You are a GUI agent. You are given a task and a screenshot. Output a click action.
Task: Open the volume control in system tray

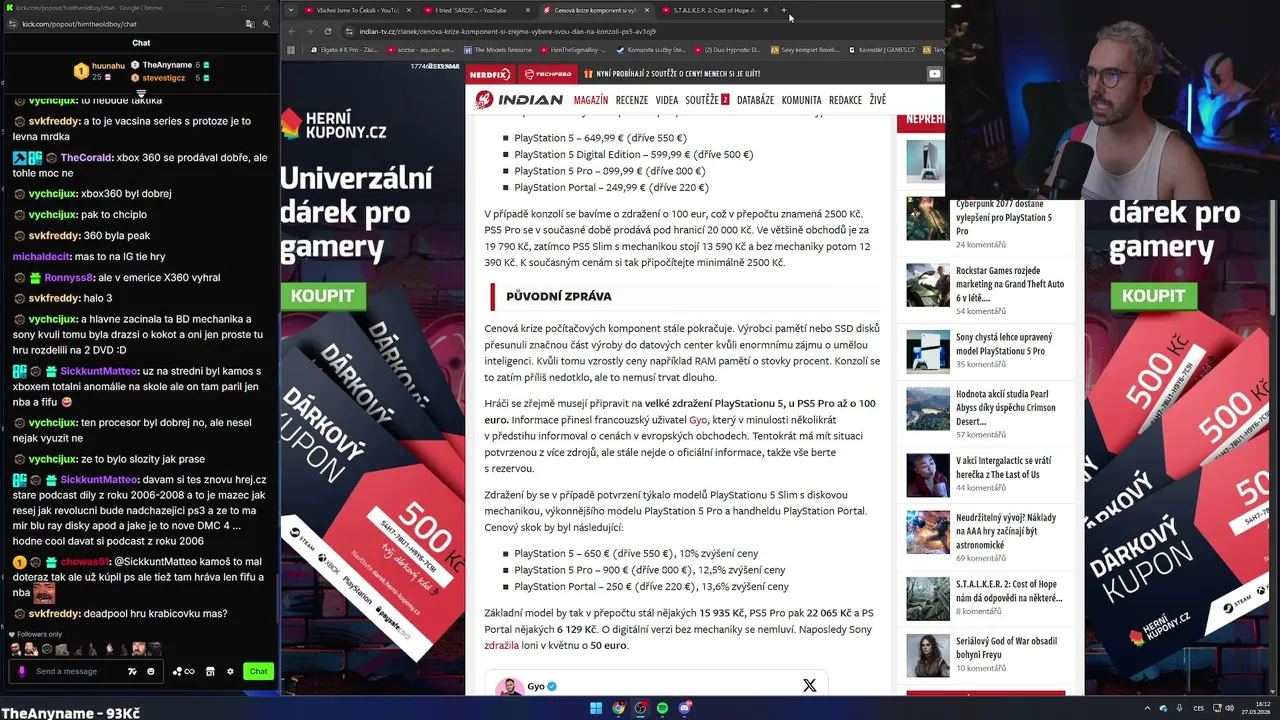pyautogui.click(x=1229, y=708)
